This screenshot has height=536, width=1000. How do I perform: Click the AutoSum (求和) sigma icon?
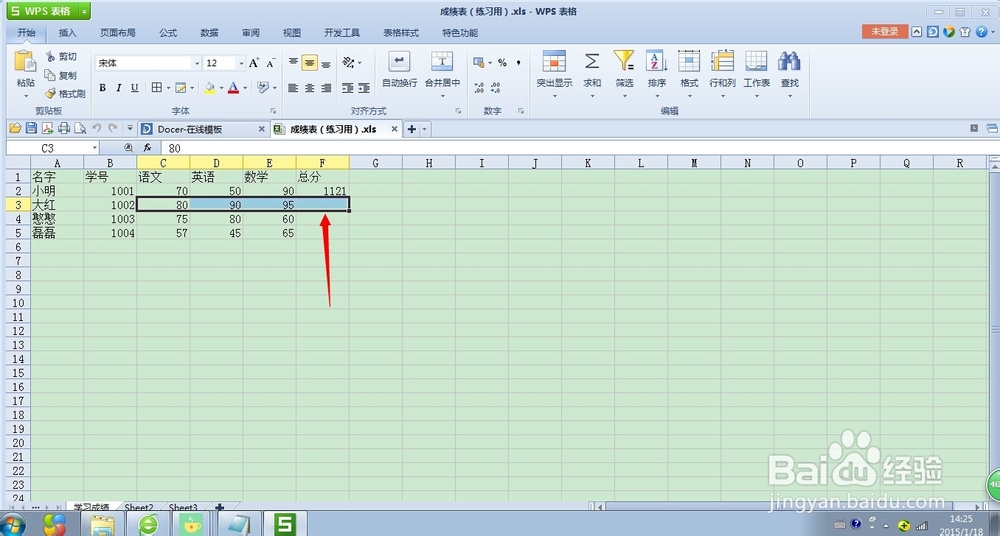592,61
